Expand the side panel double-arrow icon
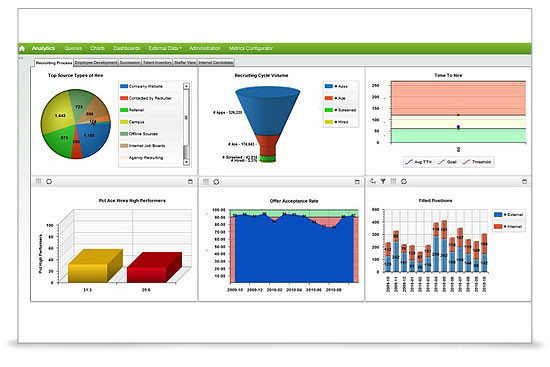 [21, 58]
